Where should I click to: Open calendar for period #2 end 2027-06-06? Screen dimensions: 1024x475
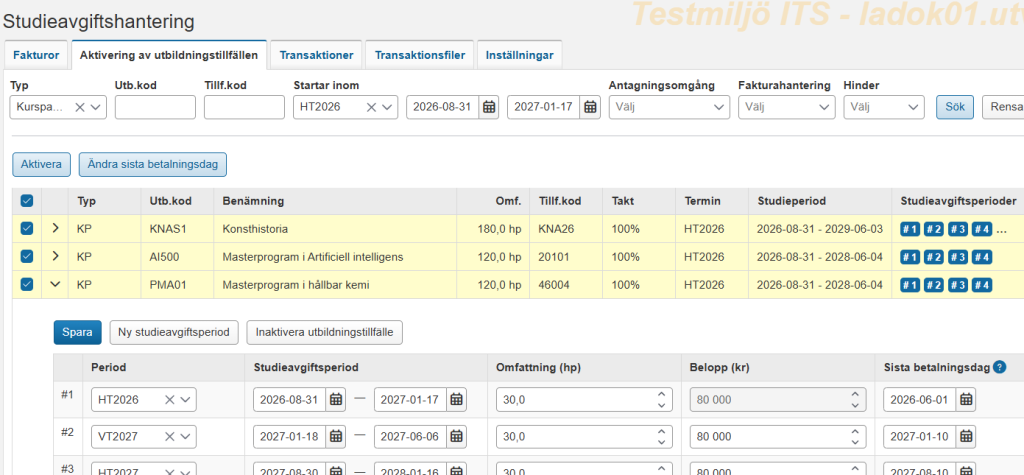click(x=456, y=436)
